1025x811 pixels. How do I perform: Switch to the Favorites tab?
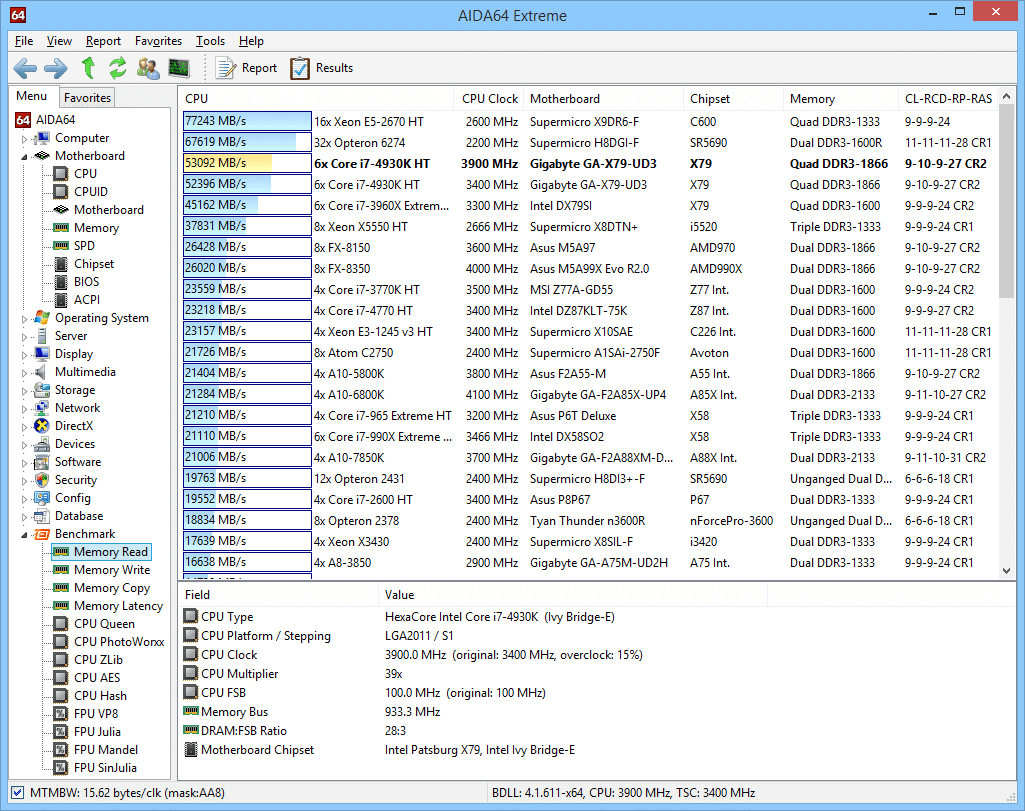point(86,96)
